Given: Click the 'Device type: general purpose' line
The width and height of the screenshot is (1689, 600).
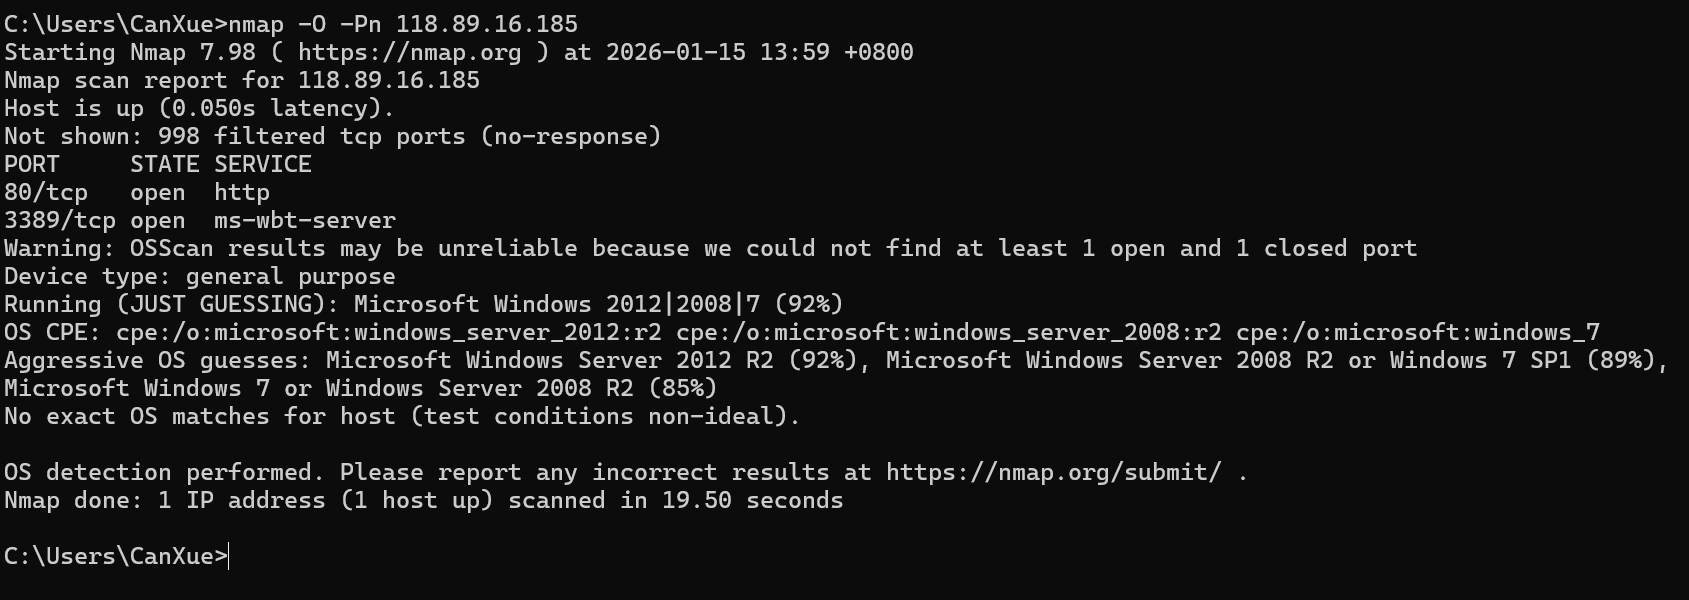Looking at the screenshot, I should 199,276.
